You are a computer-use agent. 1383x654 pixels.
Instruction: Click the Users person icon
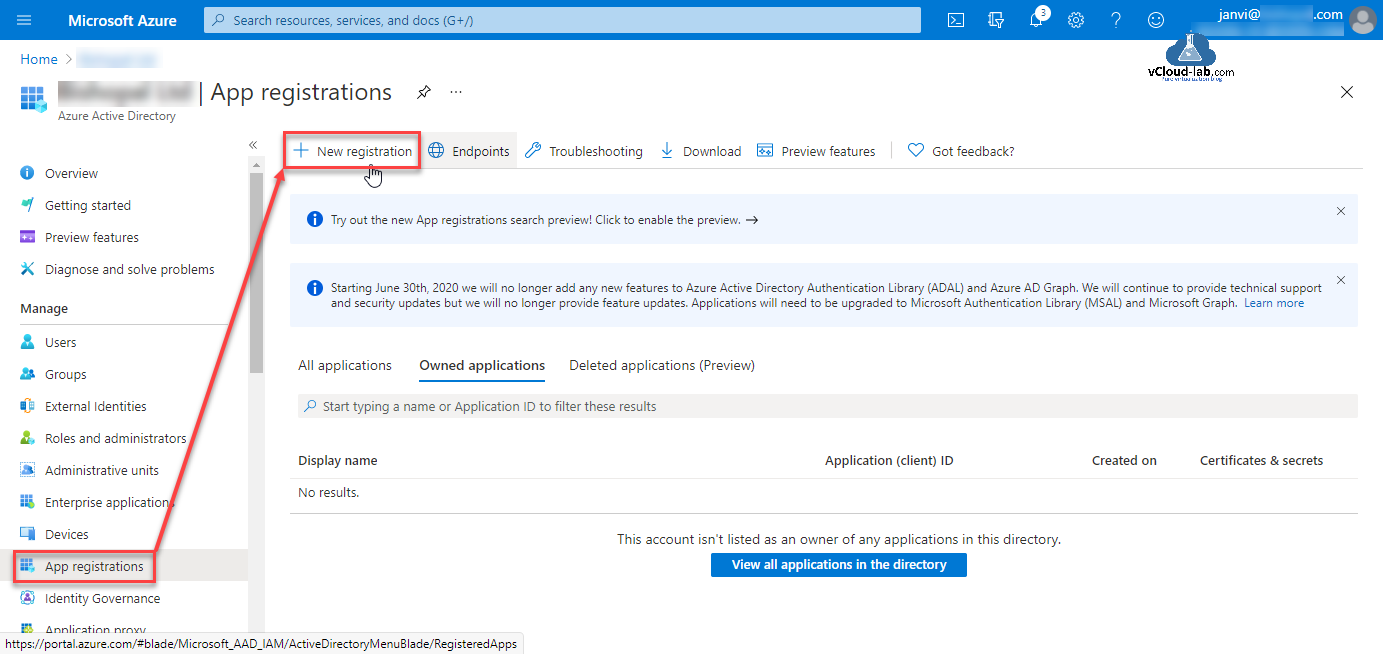pyautogui.click(x=27, y=342)
